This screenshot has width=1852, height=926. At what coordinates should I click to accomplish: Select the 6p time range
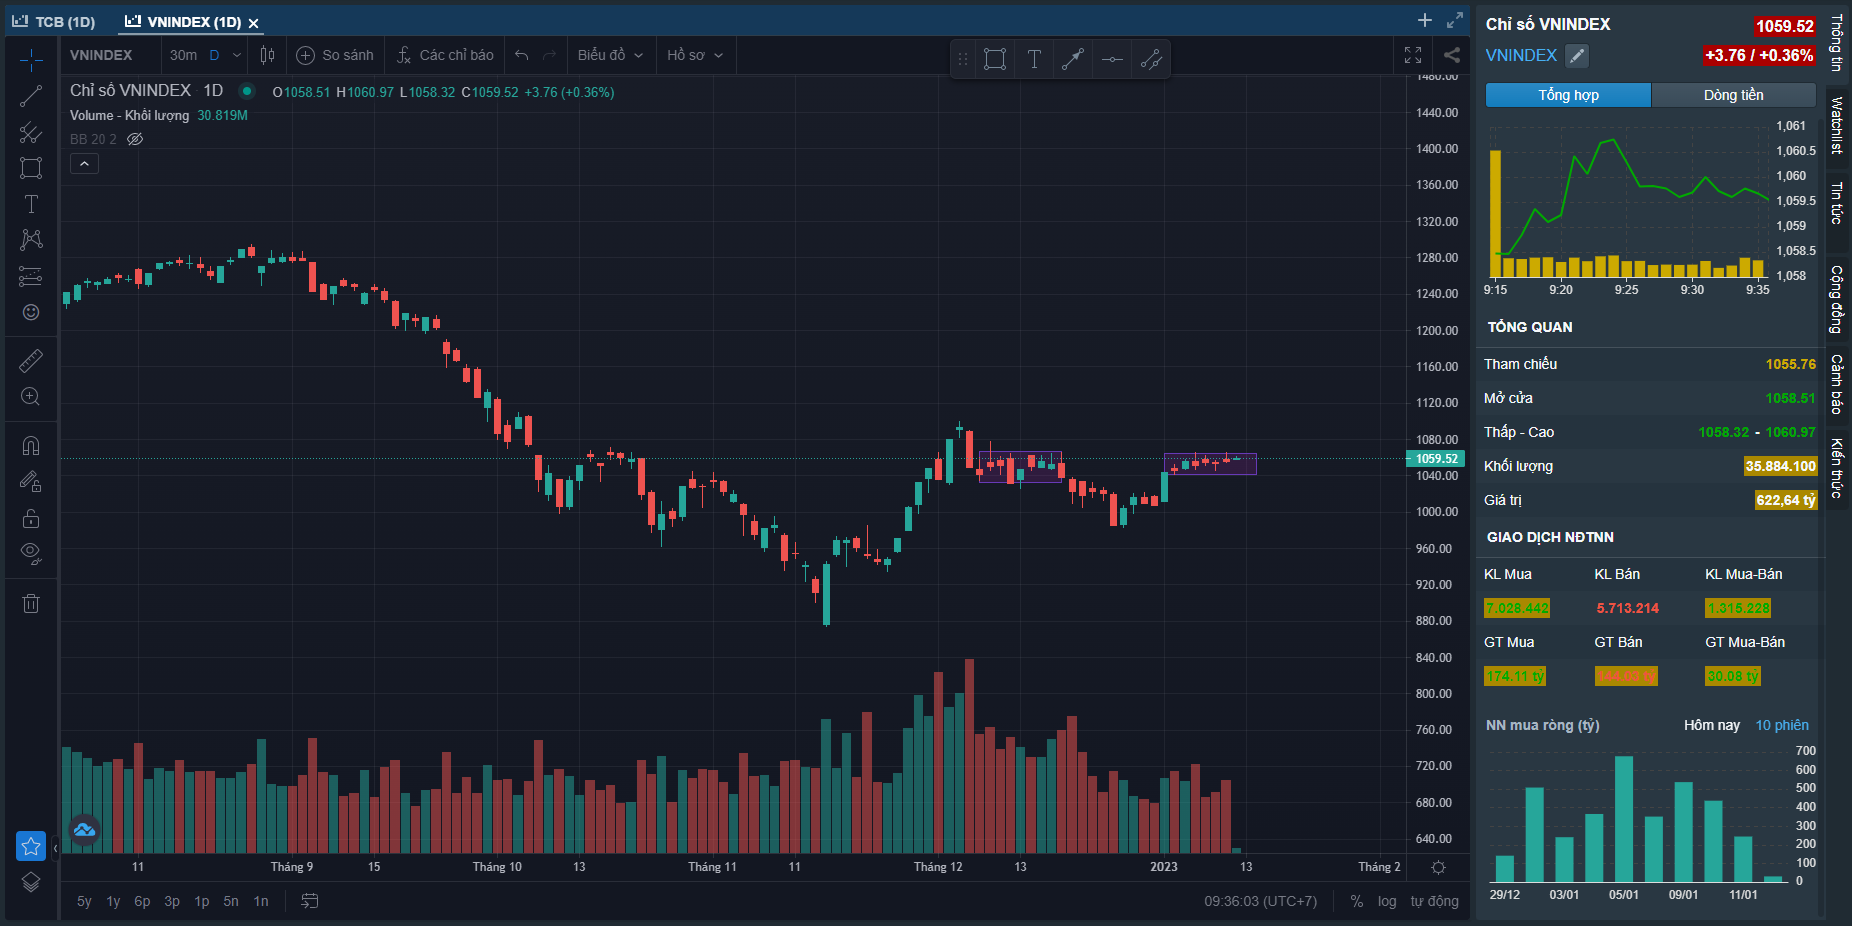pos(142,901)
